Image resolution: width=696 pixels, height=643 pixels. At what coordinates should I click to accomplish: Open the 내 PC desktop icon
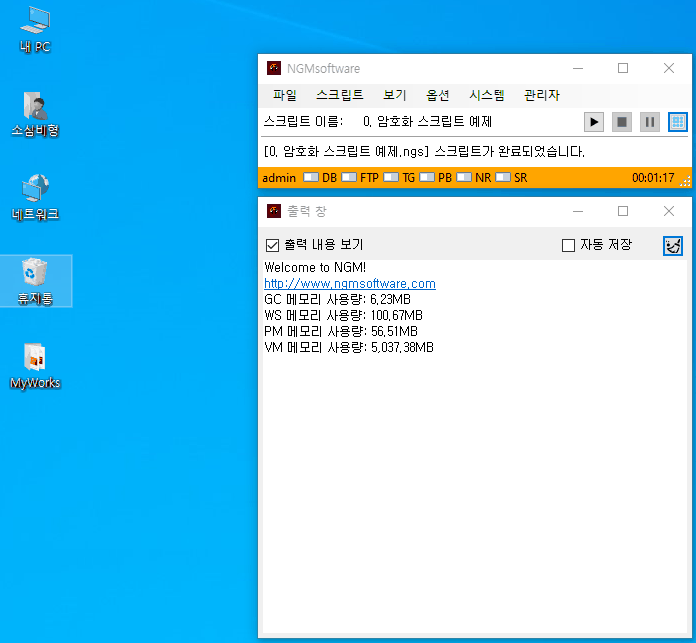click(35, 30)
